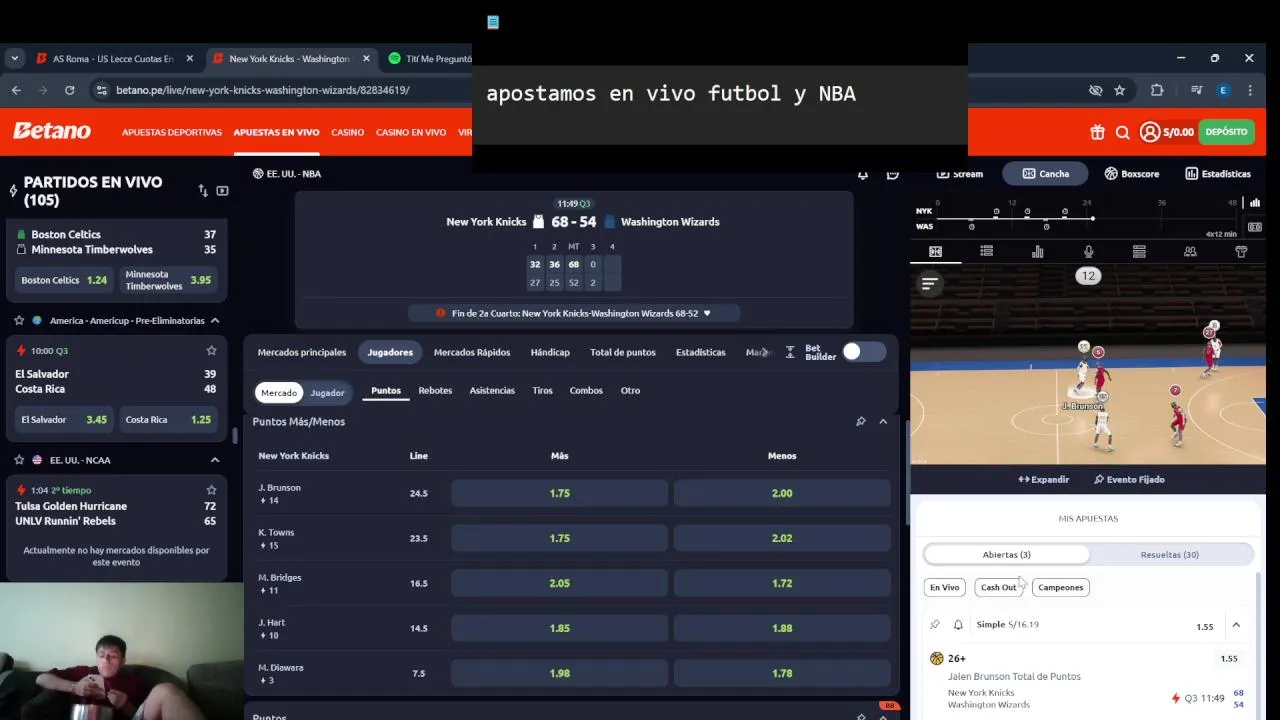This screenshot has width=1280, height=720.
Task: Open the Boxscore view
Action: click(1132, 173)
